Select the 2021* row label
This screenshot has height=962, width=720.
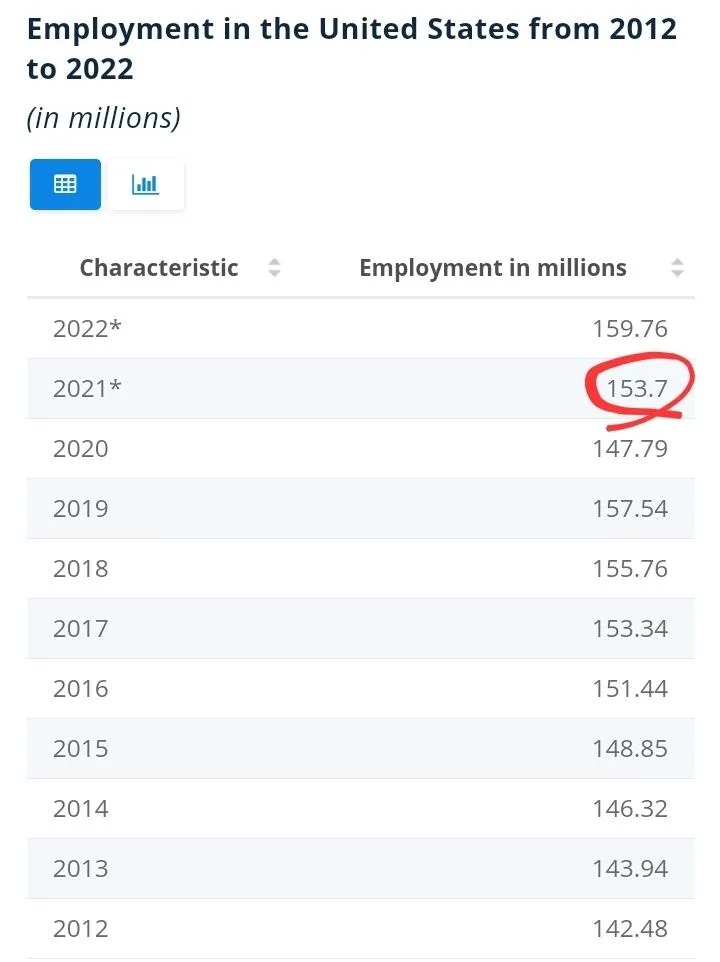(87, 389)
